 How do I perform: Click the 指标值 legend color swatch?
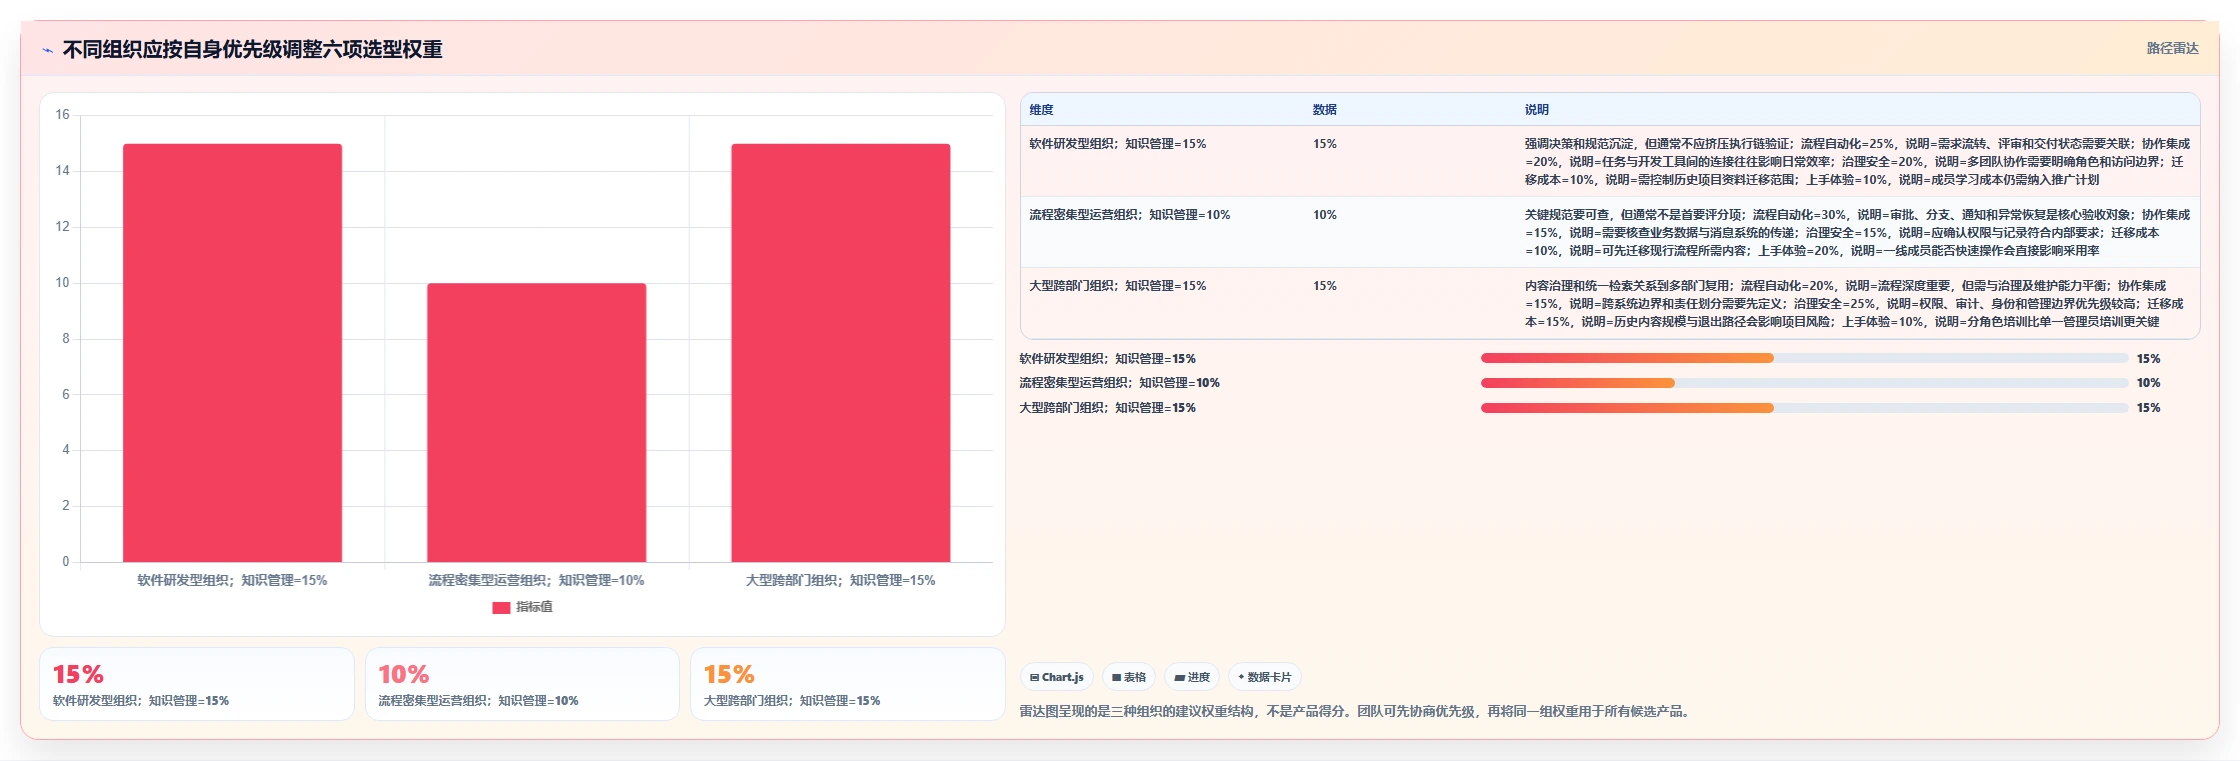pyautogui.click(x=501, y=607)
